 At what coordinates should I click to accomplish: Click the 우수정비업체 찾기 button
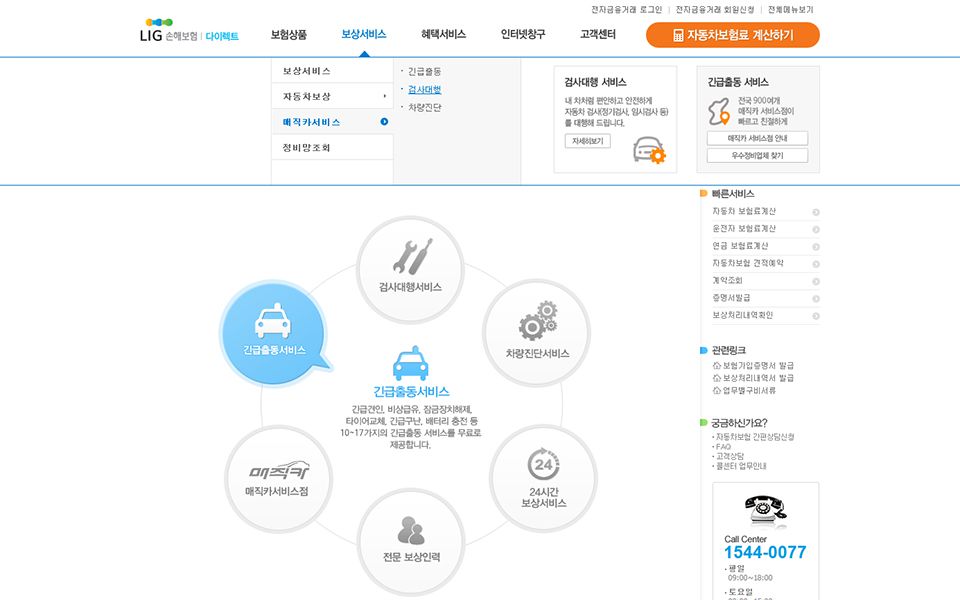tap(757, 156)
